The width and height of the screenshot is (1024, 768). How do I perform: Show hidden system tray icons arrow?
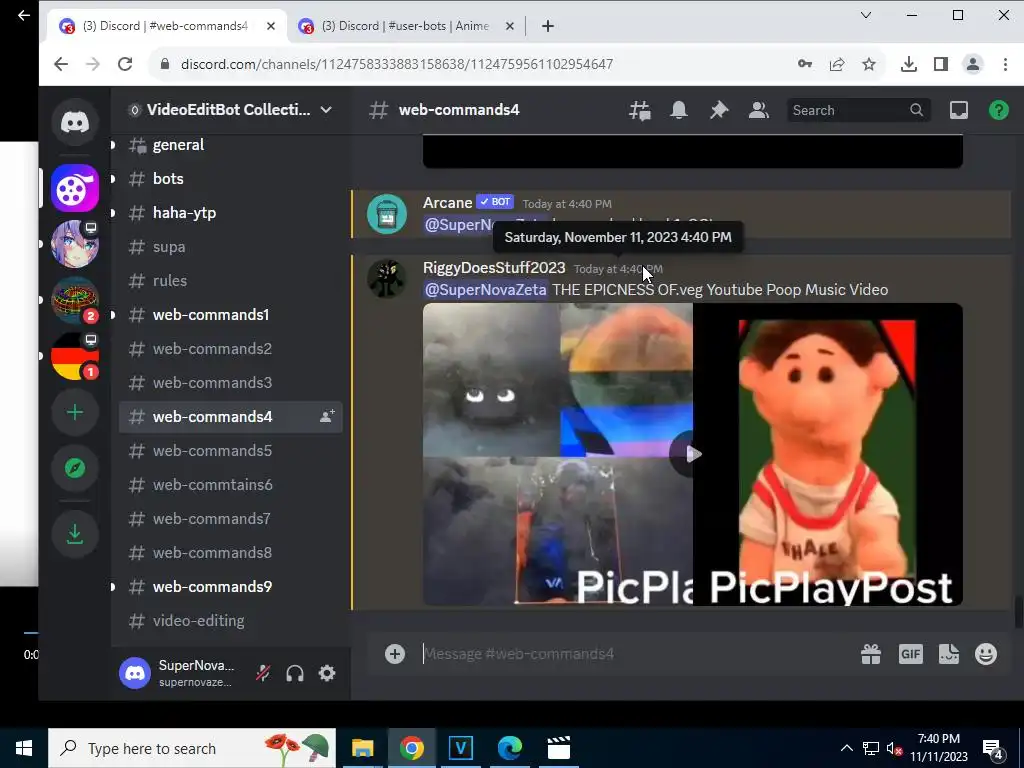846,748
